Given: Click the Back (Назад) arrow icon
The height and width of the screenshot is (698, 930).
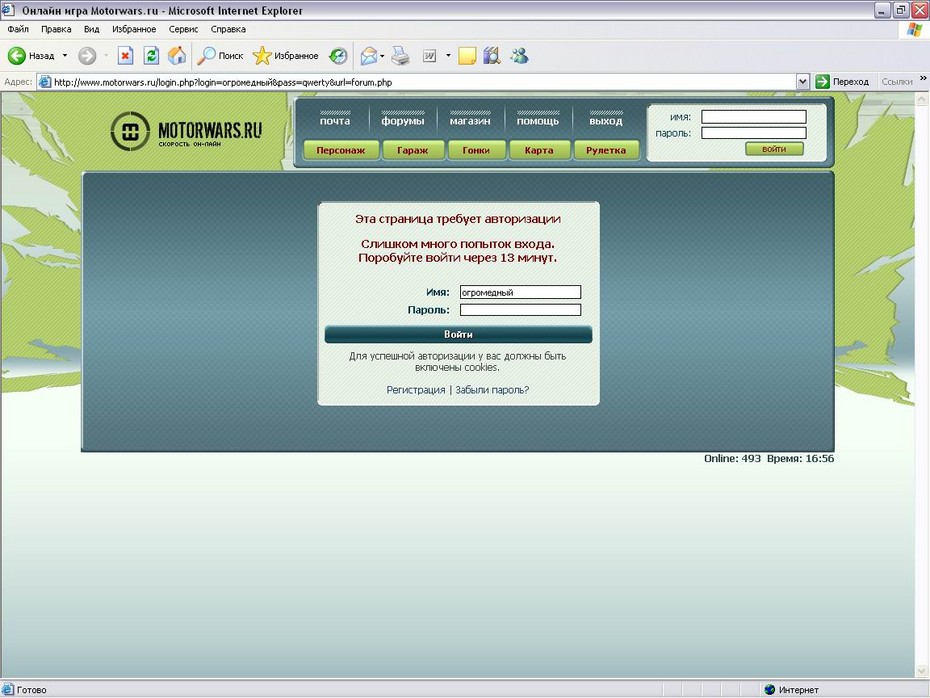Looking at the screenshot, I should pos(17,56).
